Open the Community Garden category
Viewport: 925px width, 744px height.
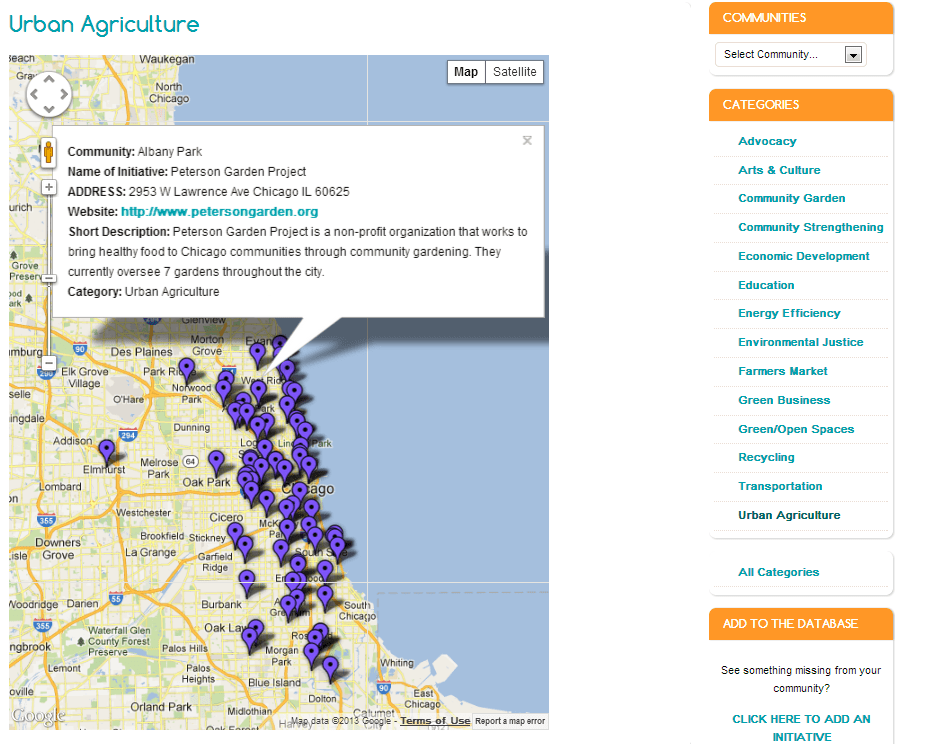tap(791, 198)
